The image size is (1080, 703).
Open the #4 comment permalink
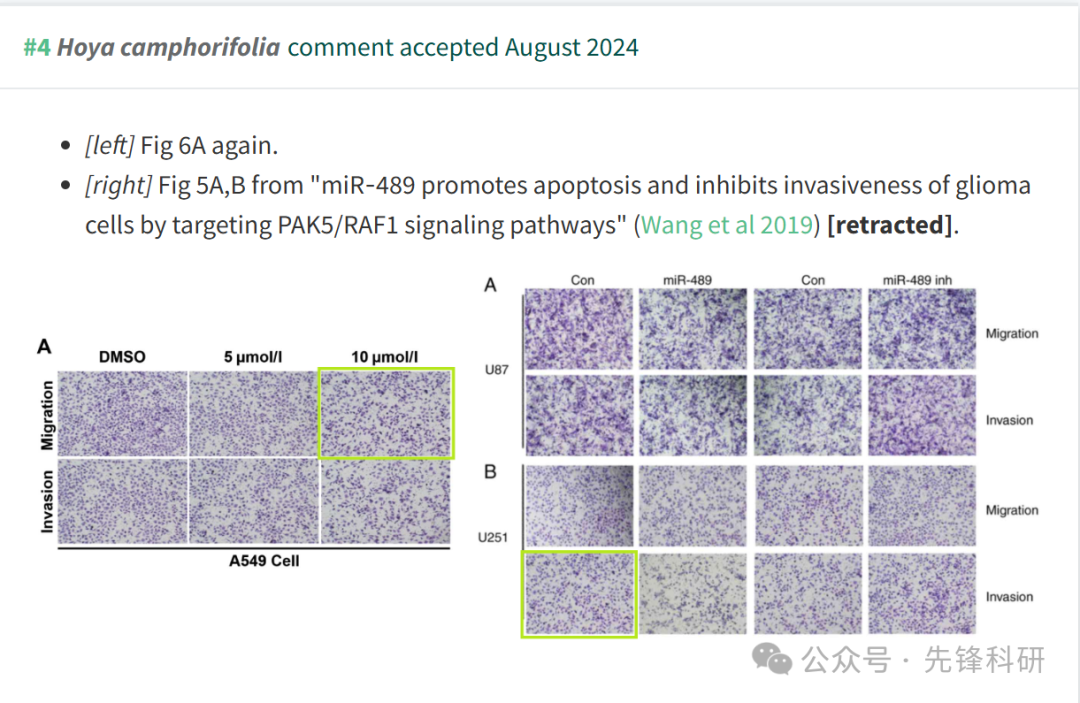pyautogui.click(x=37, y=48)
